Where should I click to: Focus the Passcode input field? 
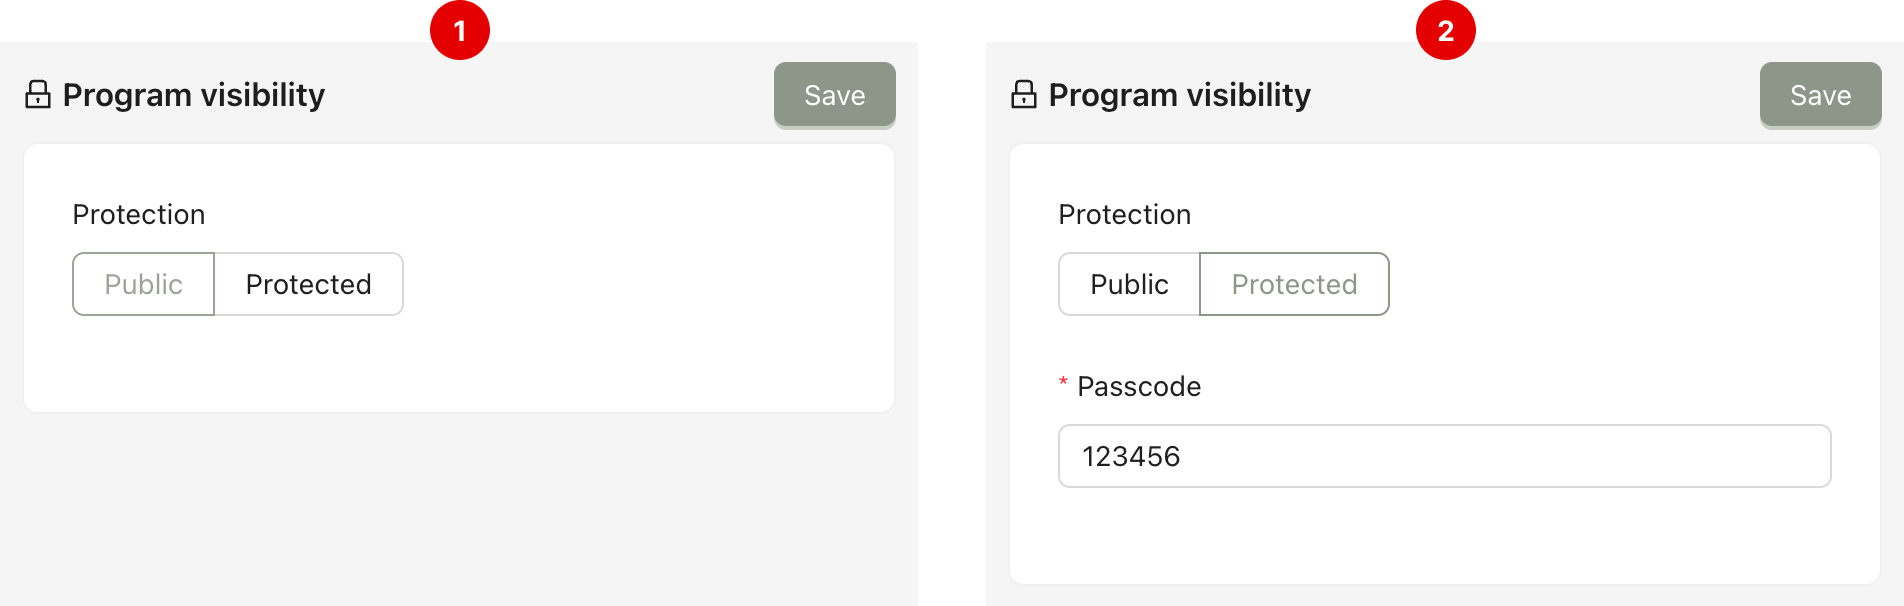tap(1444, 457)
